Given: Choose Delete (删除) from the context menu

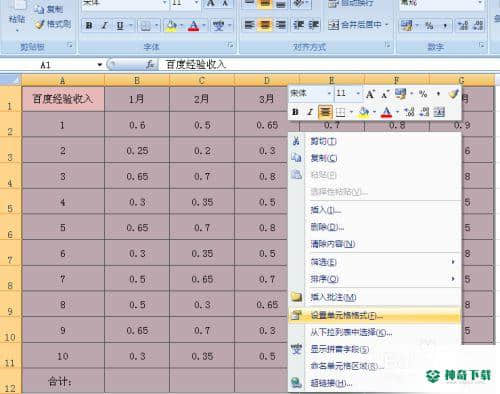Looking at the screenshot, I should (375, 227).
